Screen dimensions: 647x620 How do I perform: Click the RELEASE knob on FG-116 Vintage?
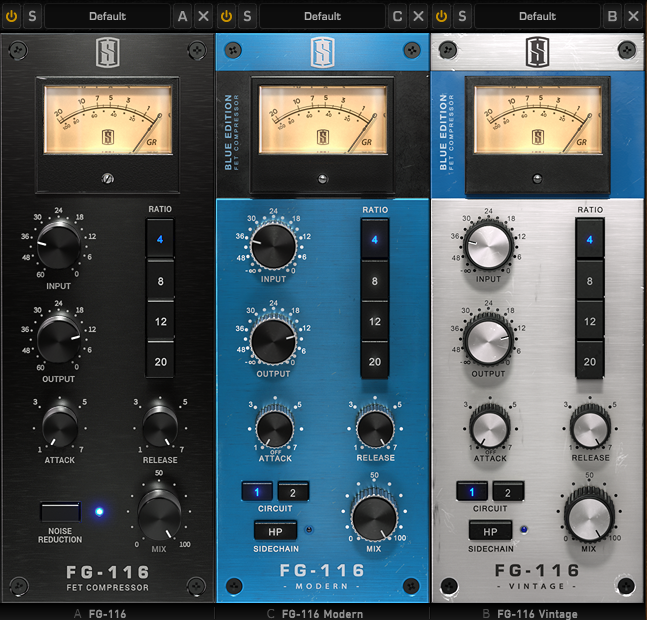click(590, 428)
